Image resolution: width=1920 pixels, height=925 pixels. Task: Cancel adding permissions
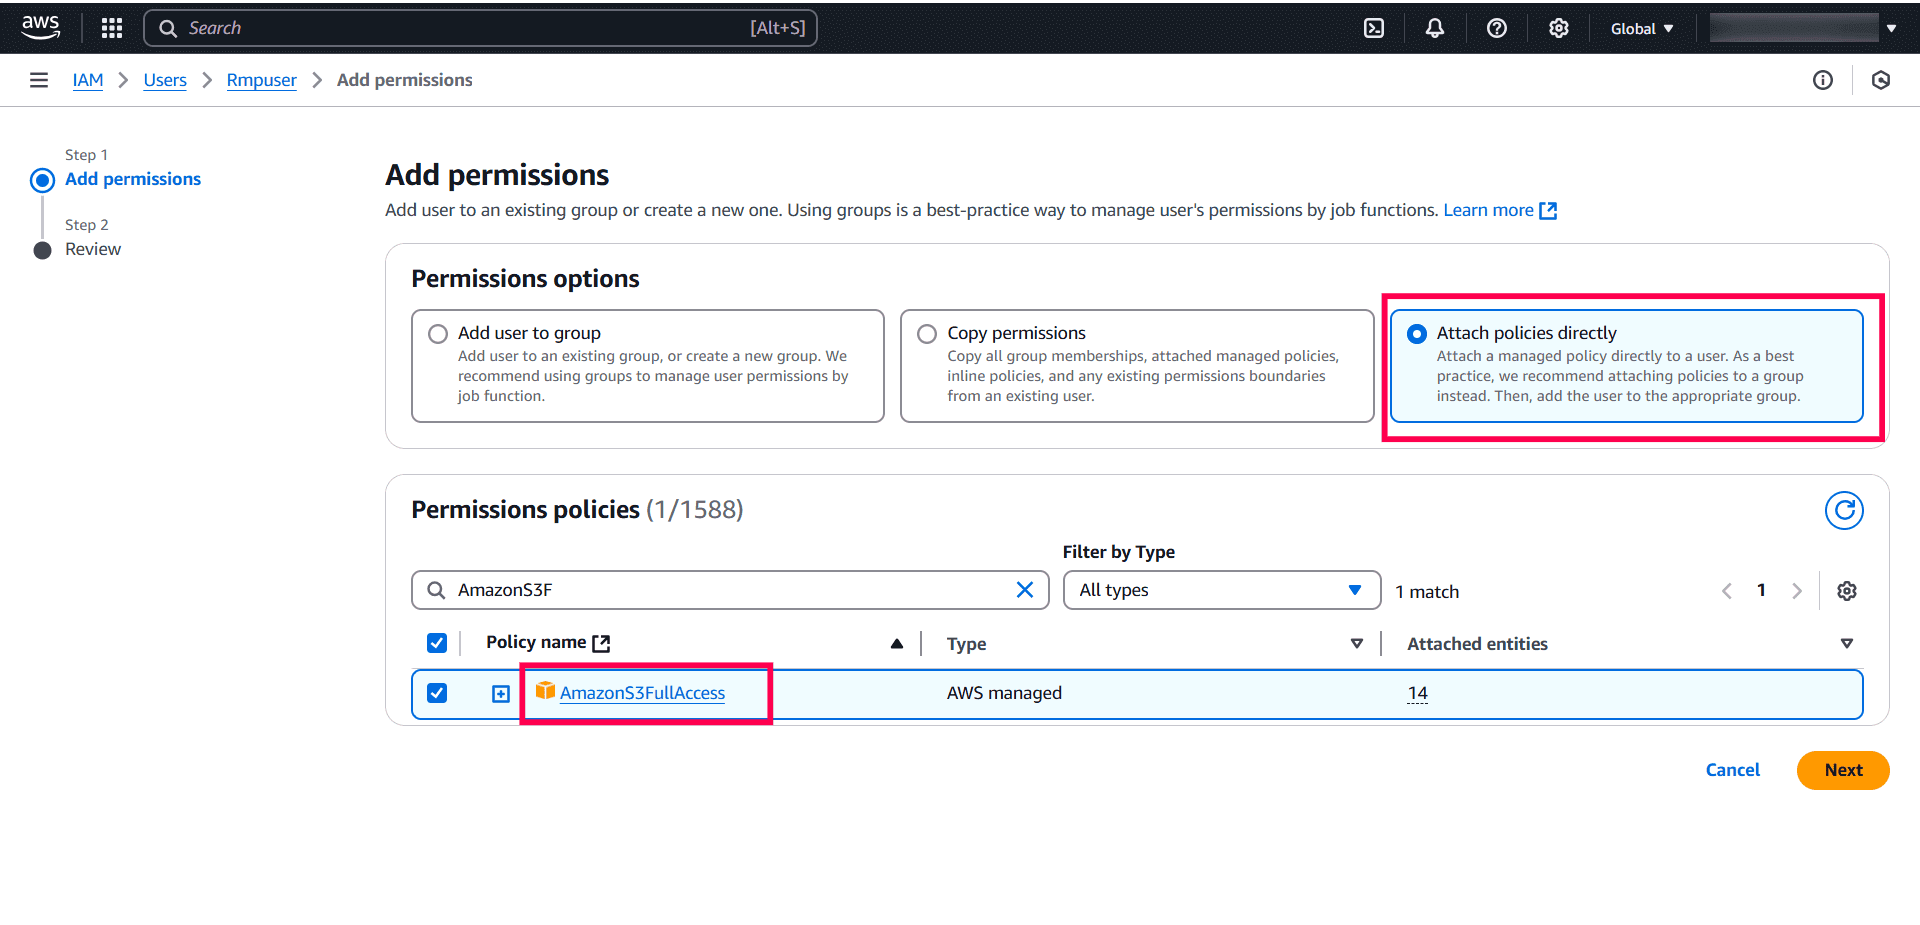pos(1732,770)
